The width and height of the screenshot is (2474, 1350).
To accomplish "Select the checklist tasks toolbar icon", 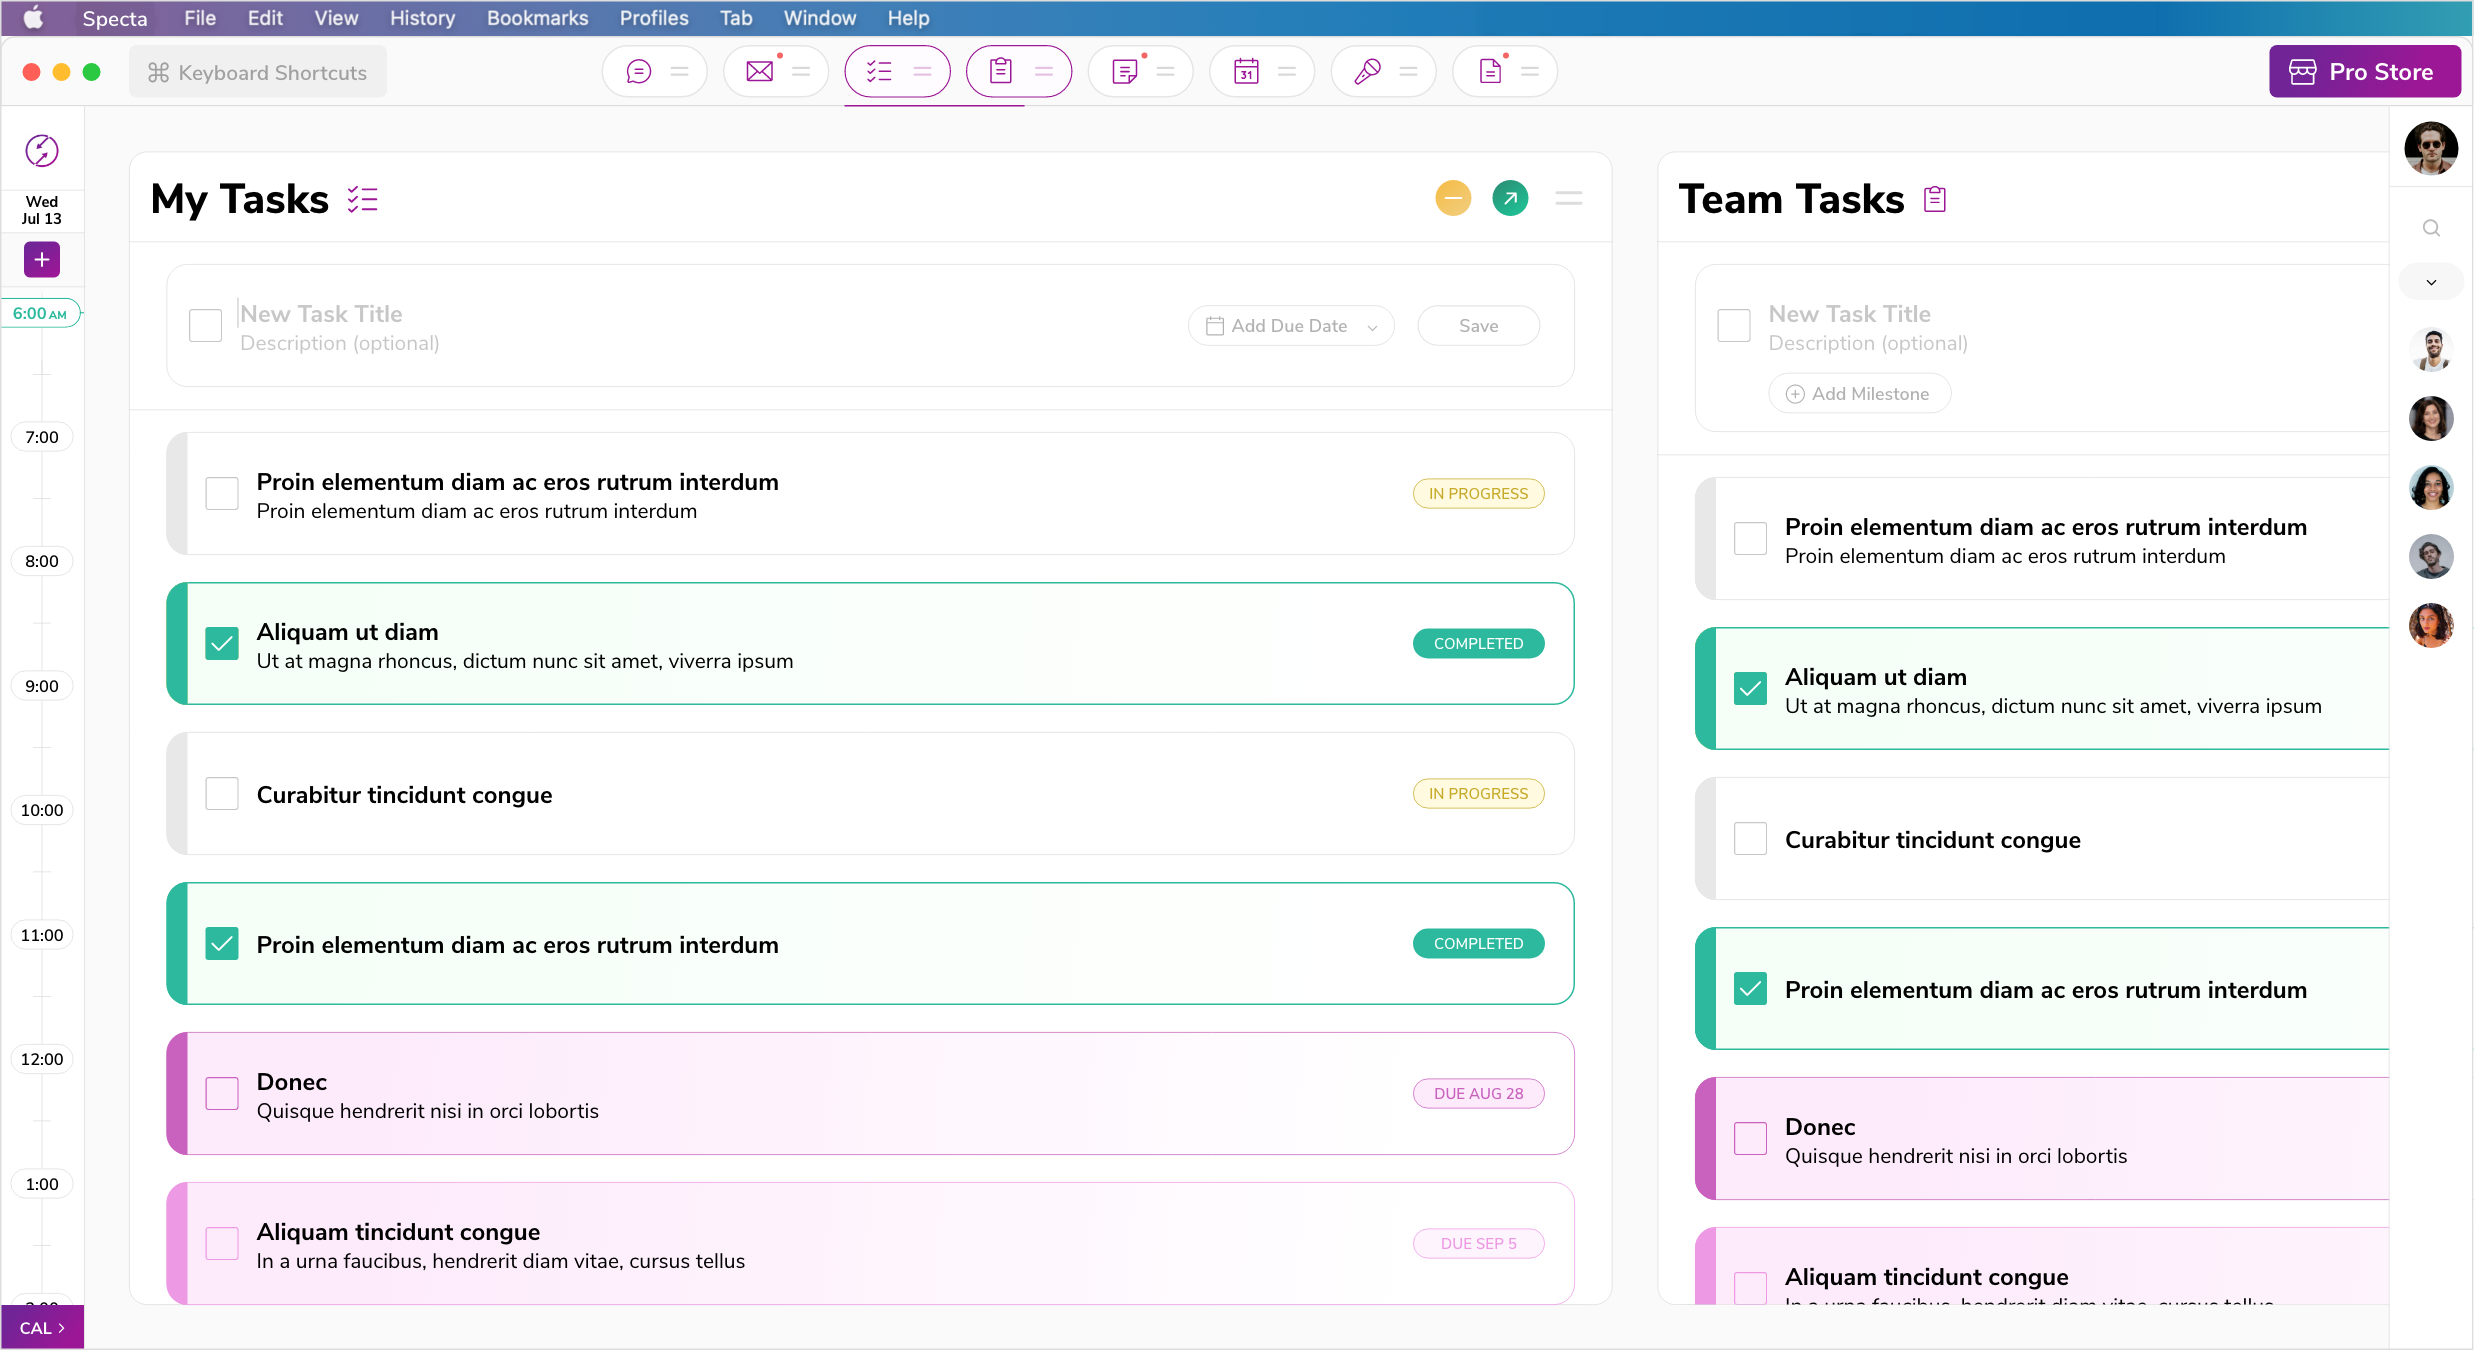I will (x=879, y=72).
